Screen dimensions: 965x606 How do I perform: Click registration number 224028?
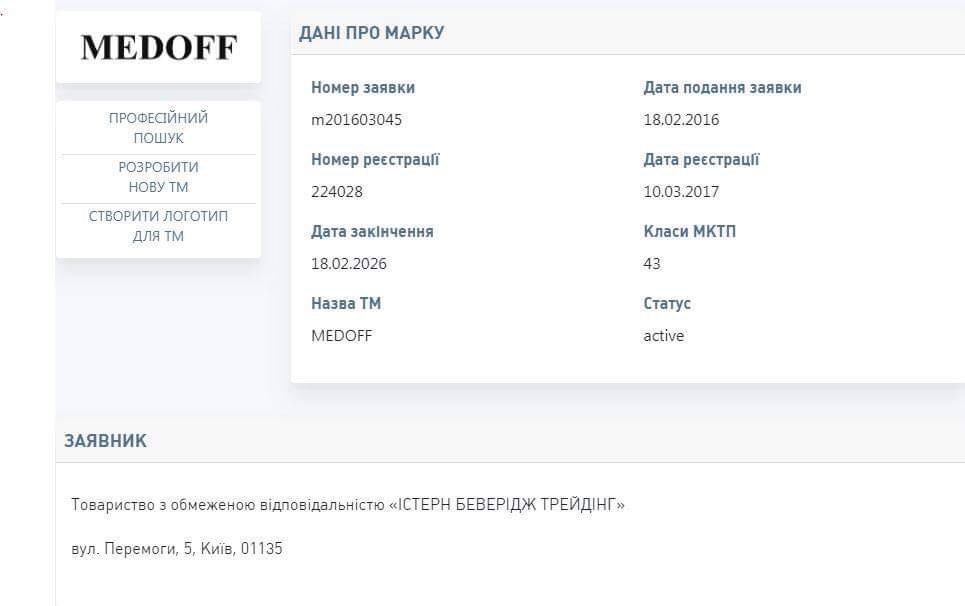coord(337,192)
